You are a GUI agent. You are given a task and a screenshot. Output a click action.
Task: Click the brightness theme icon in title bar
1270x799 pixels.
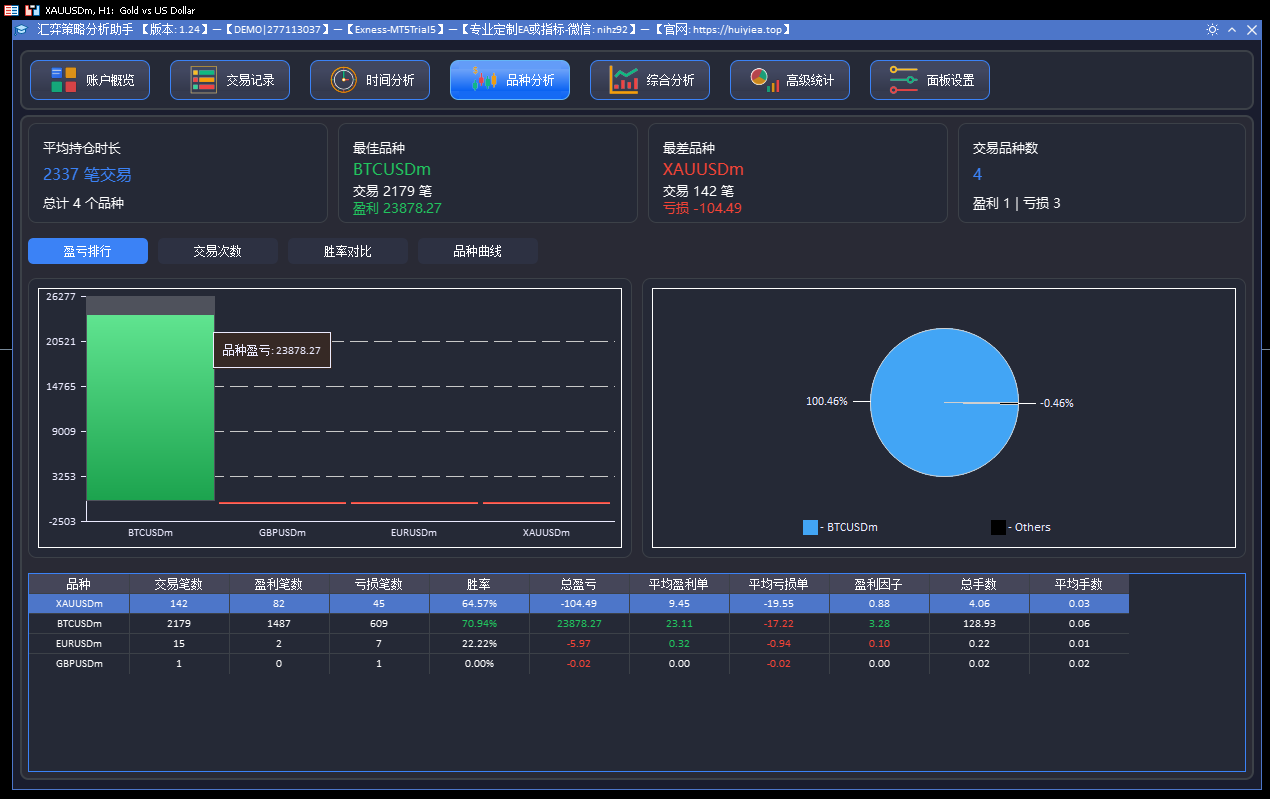[x=1212, y=30]
